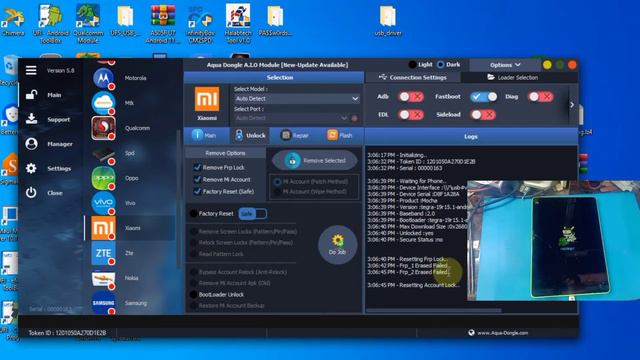Switch to the Unlock tab
This screenshot has width=640, height=360.
pyautogui.click(x=250, y=135)
